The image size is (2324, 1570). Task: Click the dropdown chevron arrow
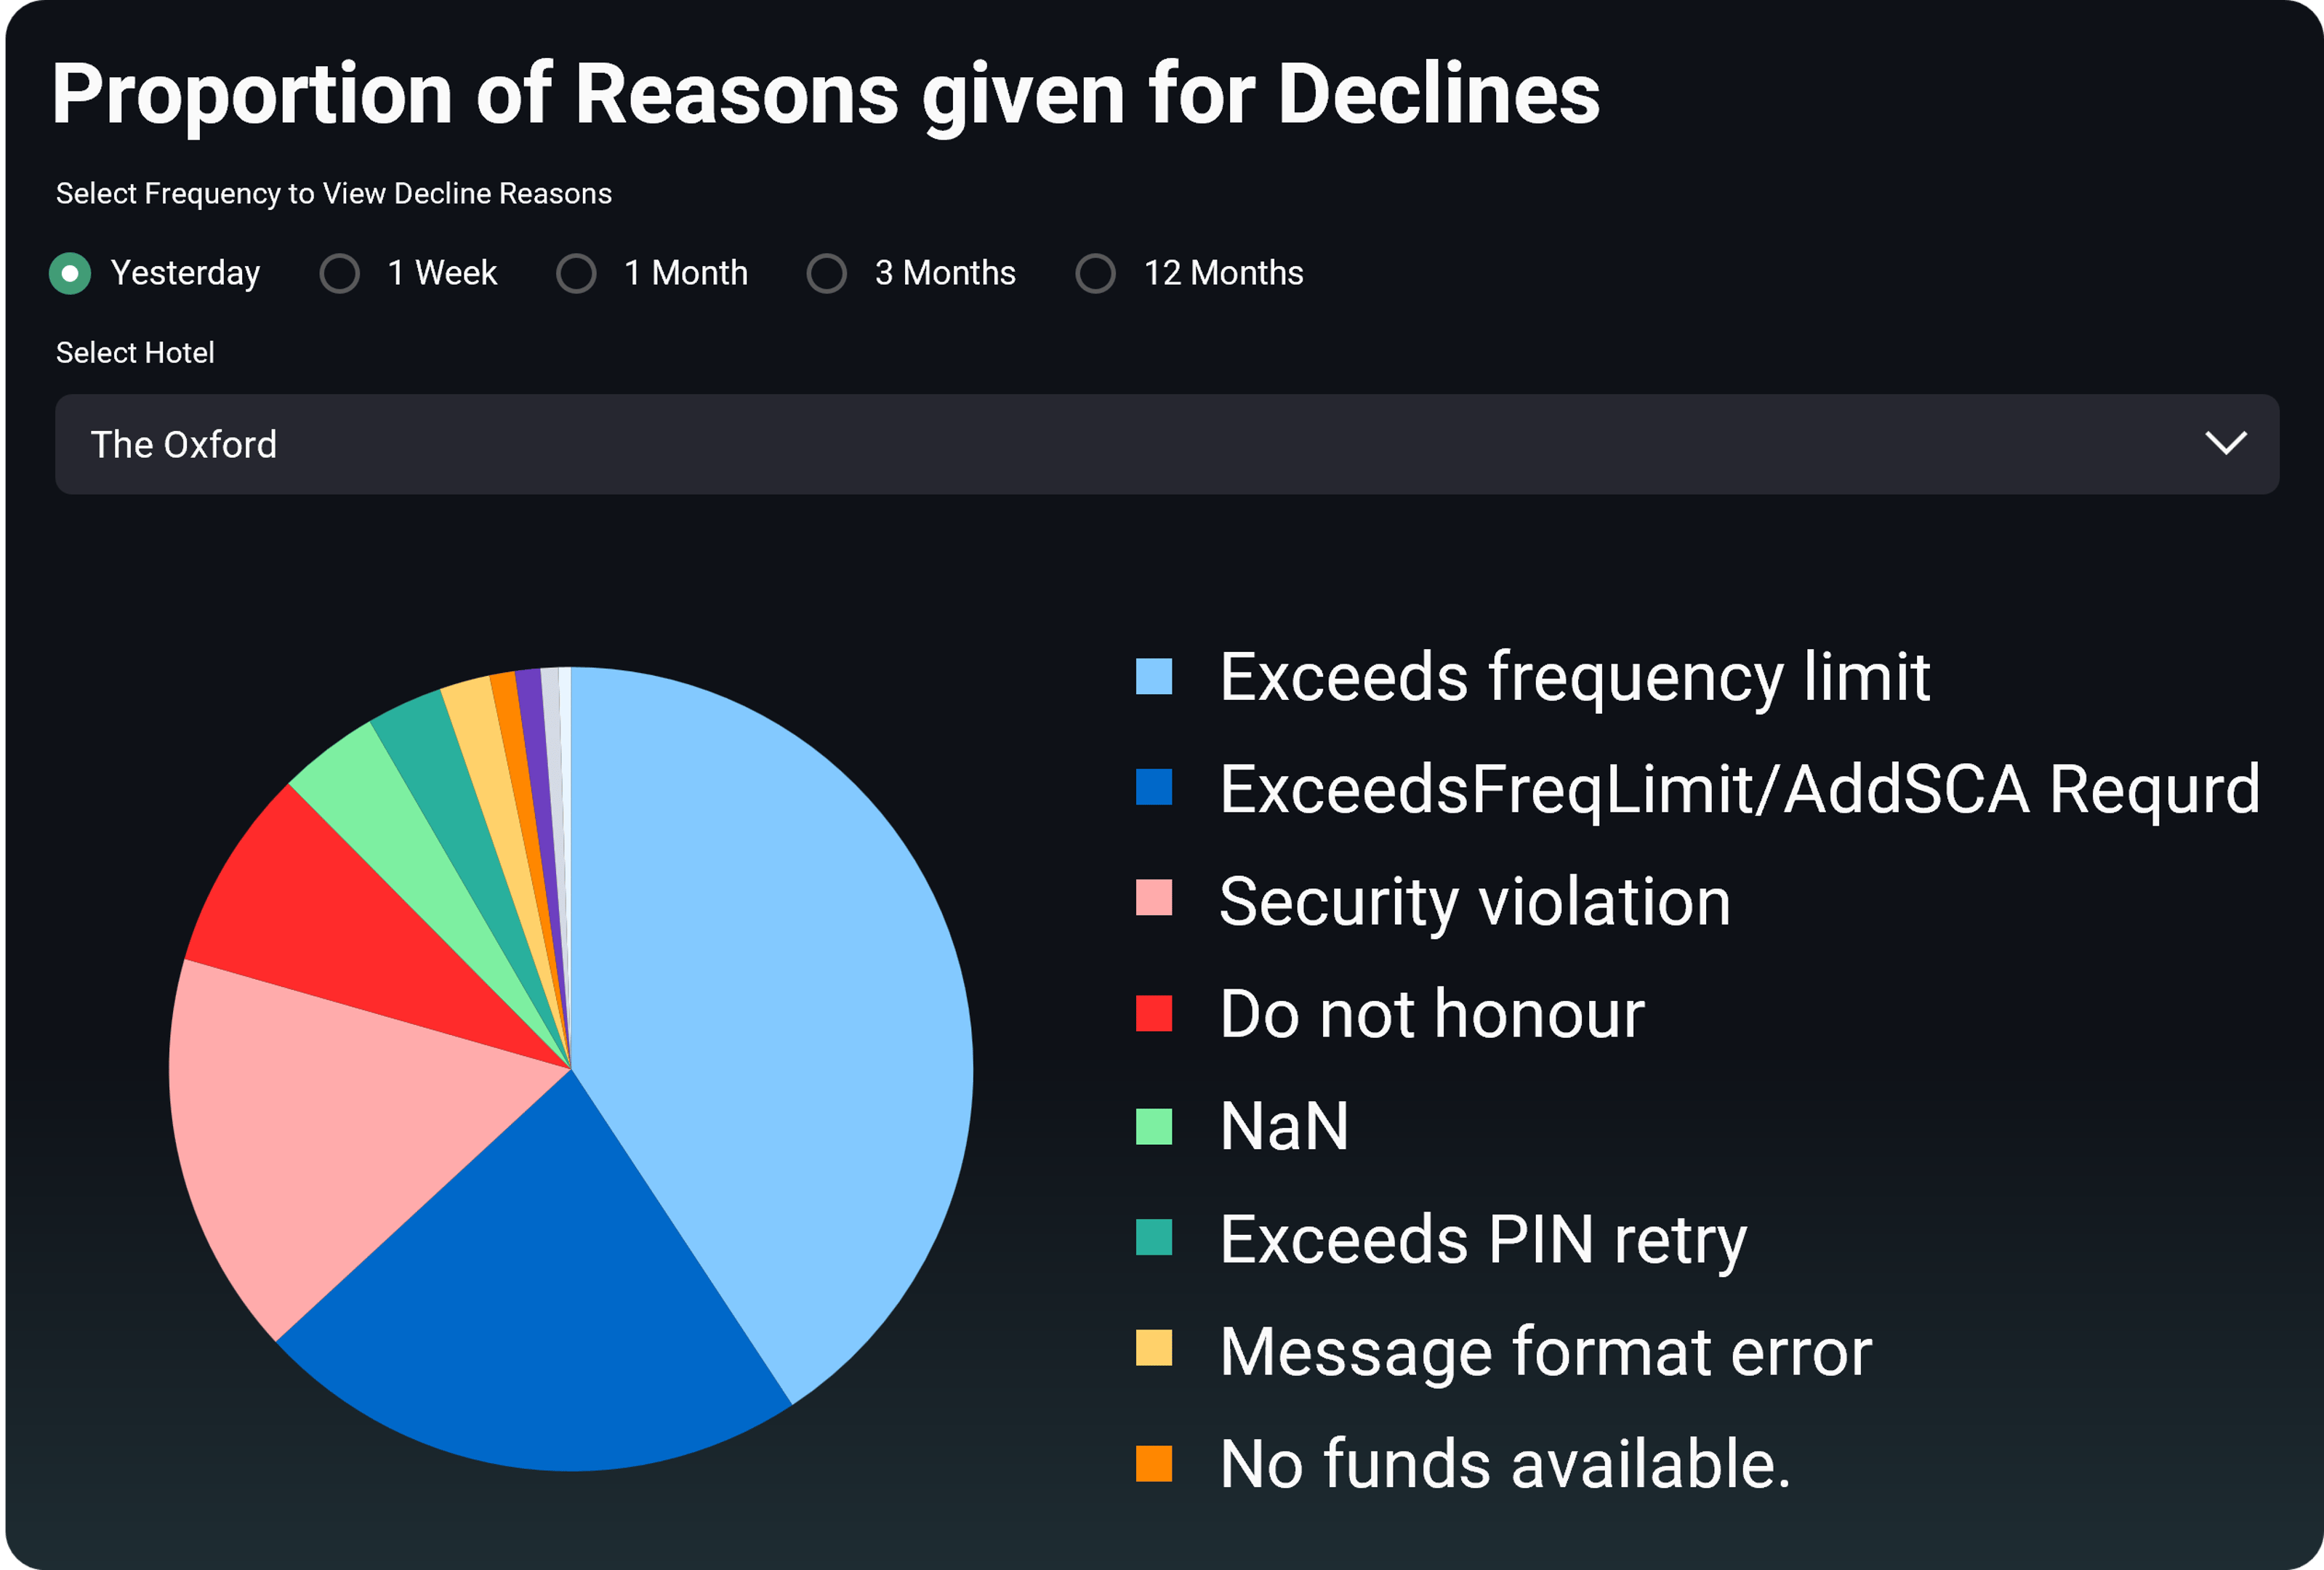2226,443
